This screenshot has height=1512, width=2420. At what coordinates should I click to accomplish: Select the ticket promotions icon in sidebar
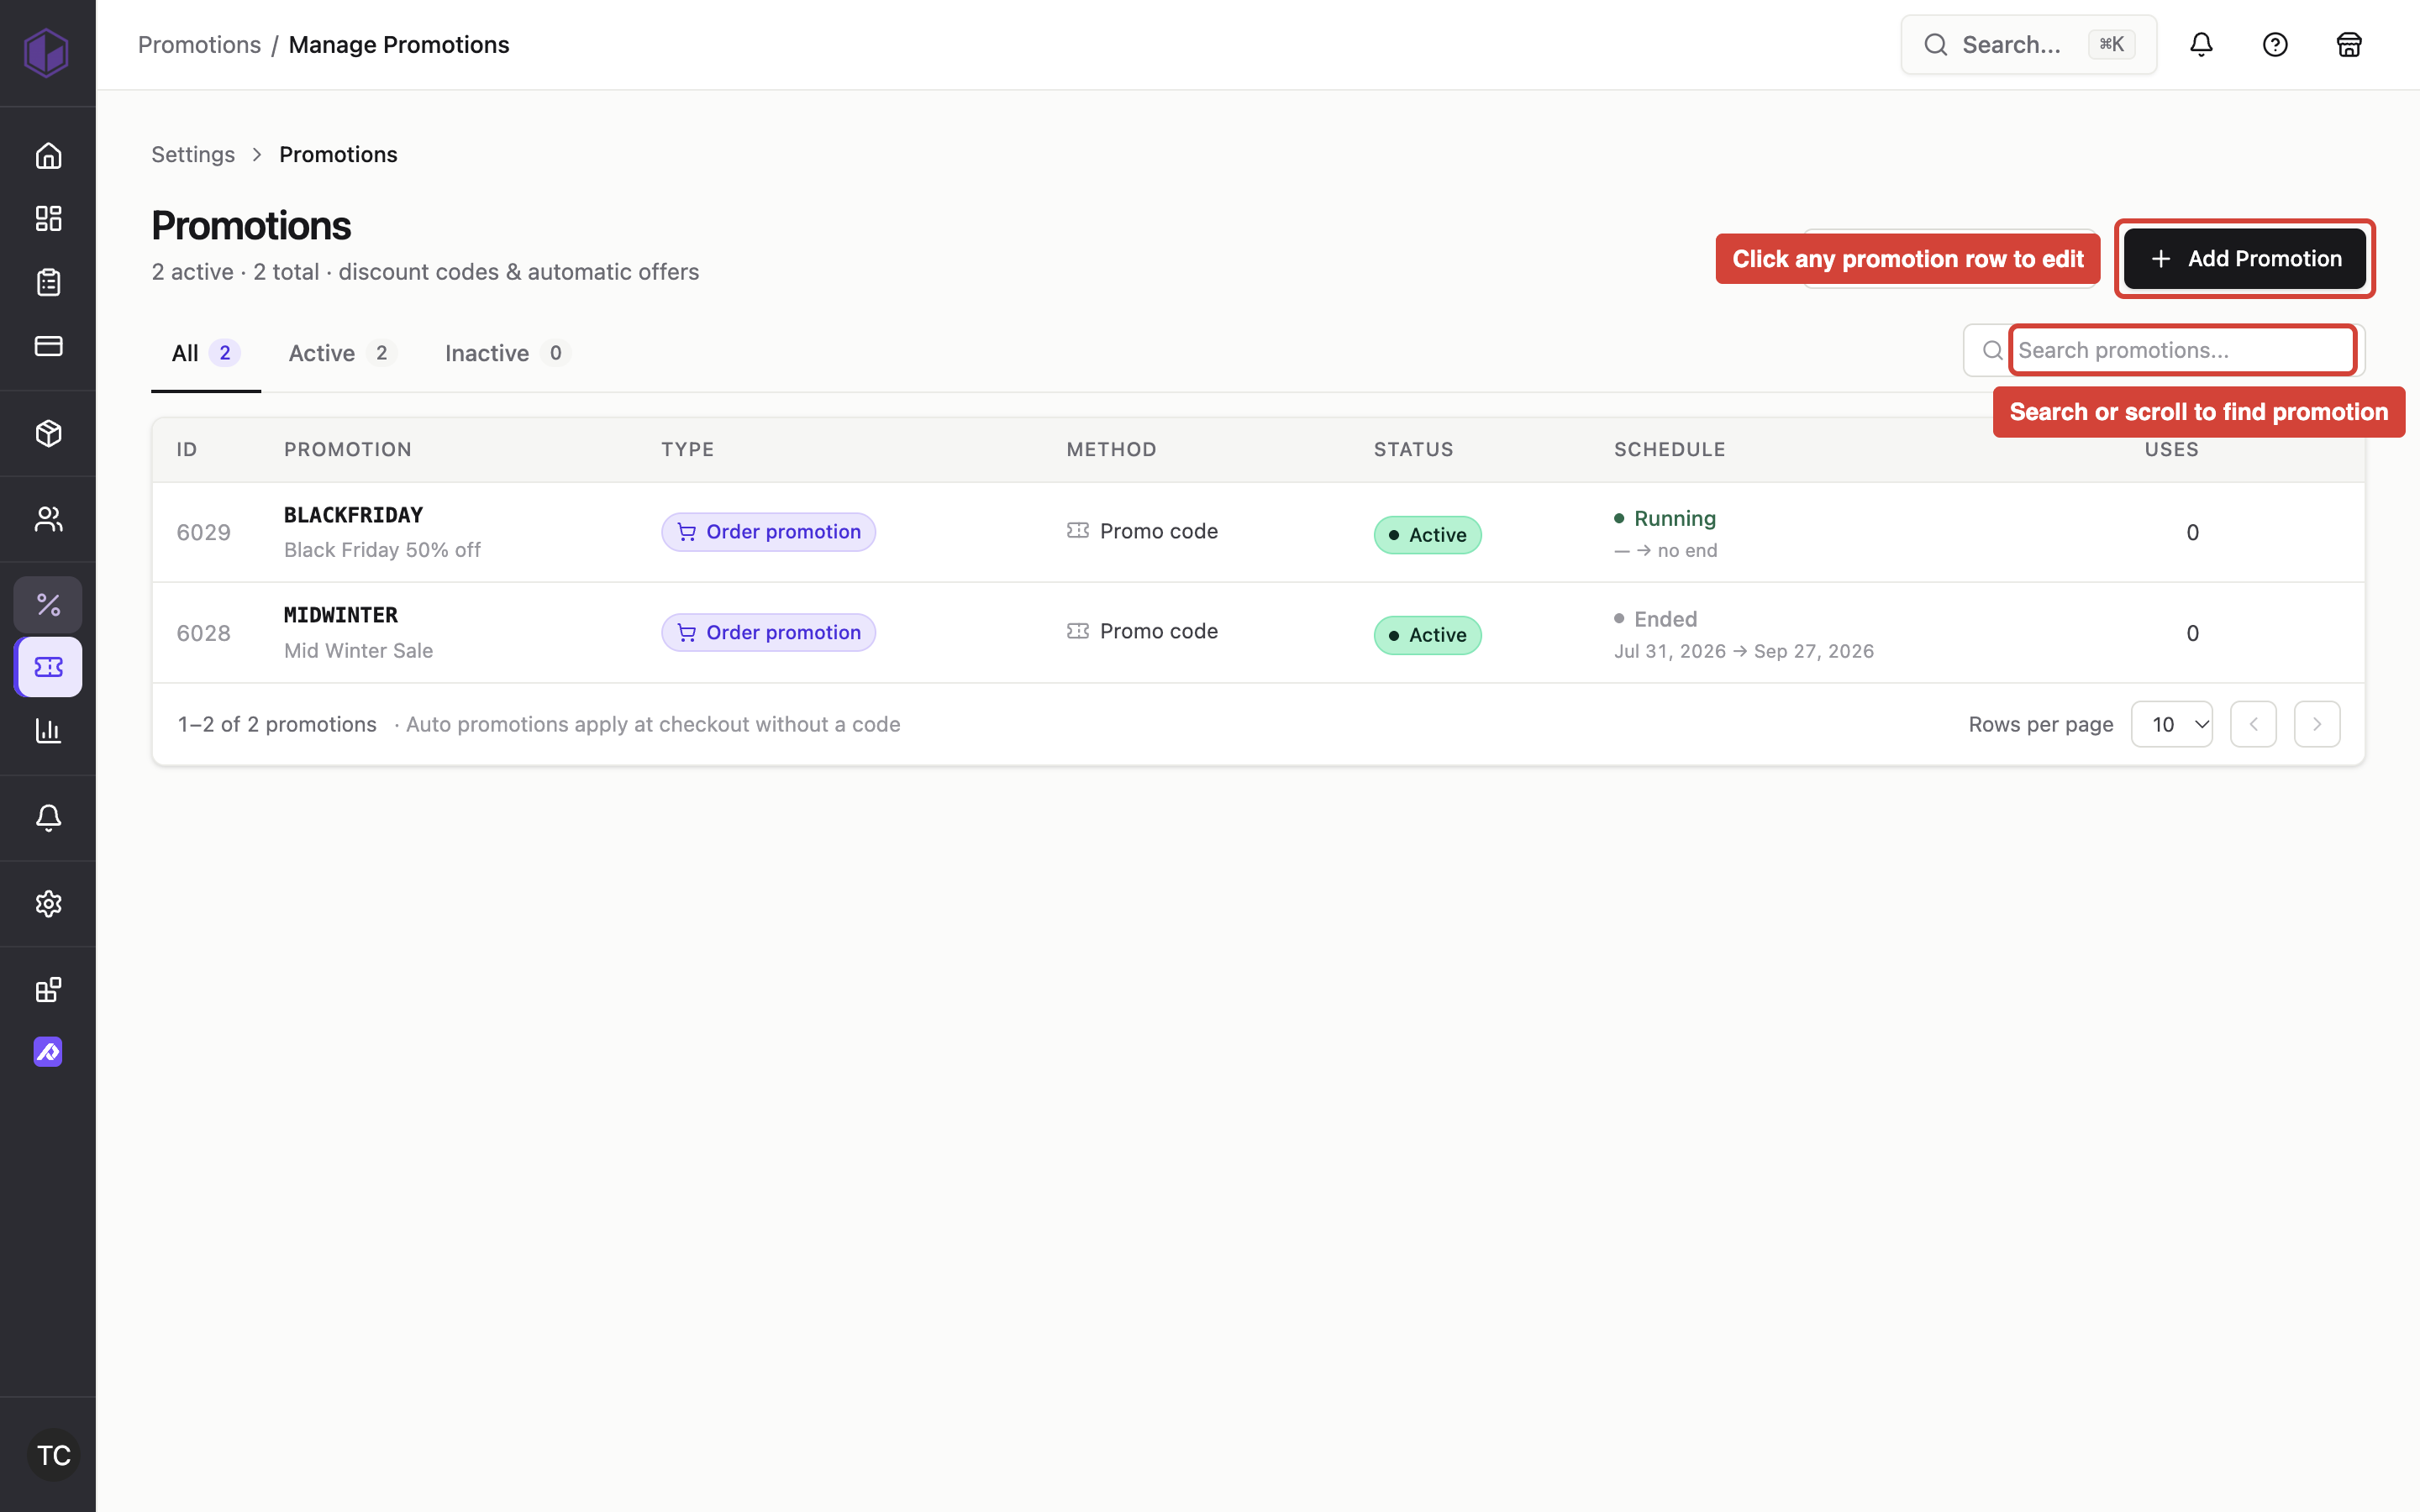point(48,667)
